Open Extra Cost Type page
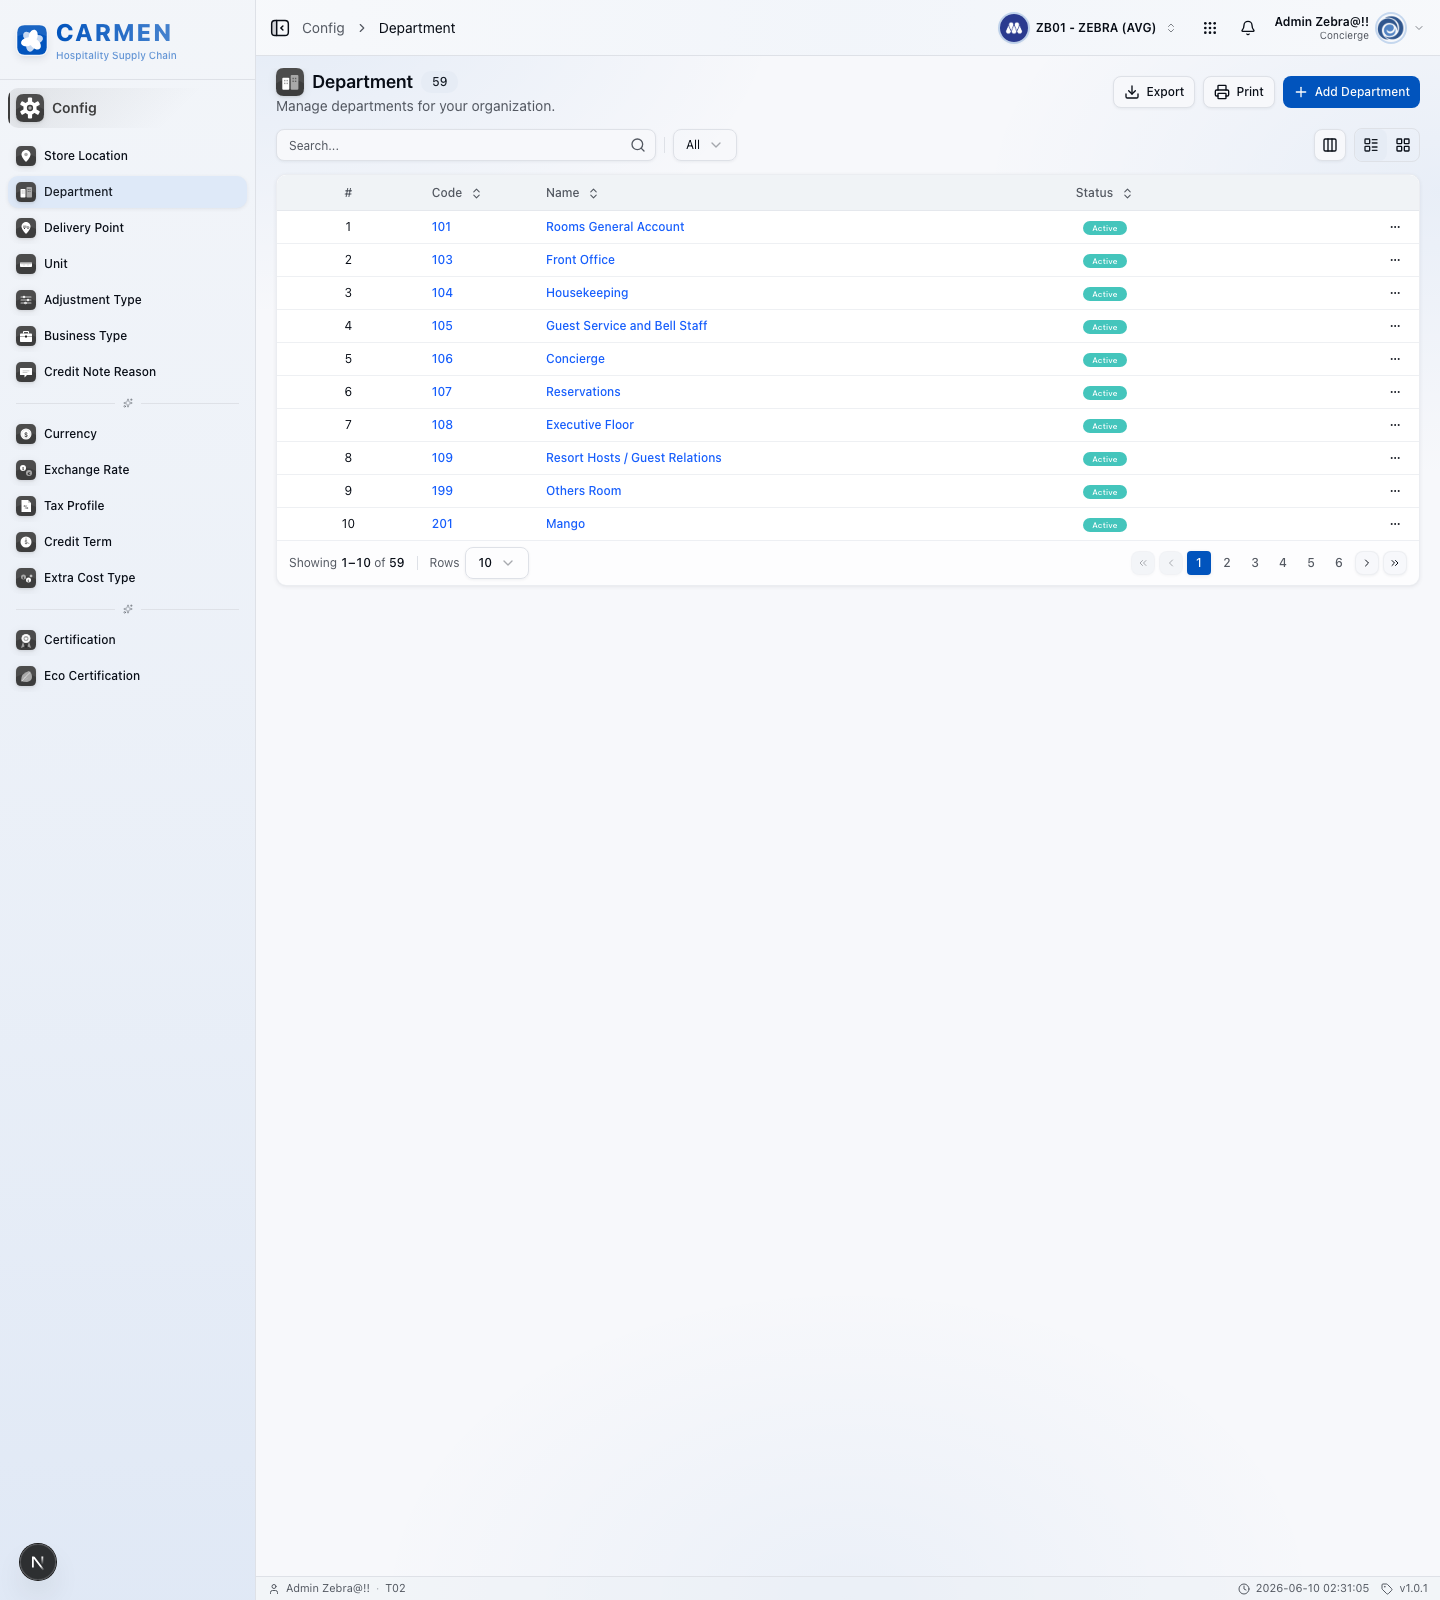The width and height of the screenshot is (1440, 1600). coord(128,578)
